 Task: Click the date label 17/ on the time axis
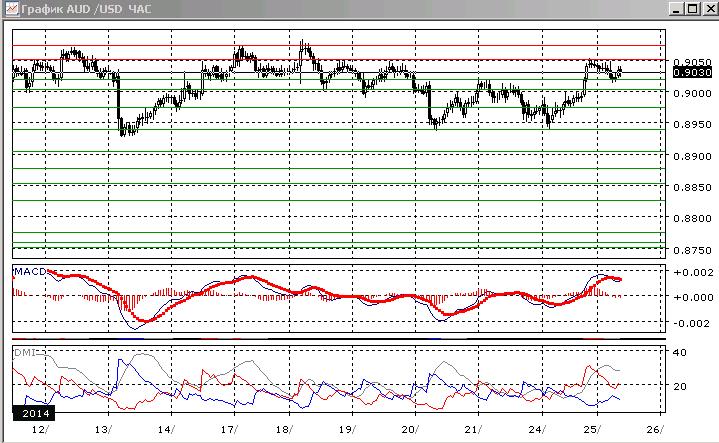coord(229,430)
